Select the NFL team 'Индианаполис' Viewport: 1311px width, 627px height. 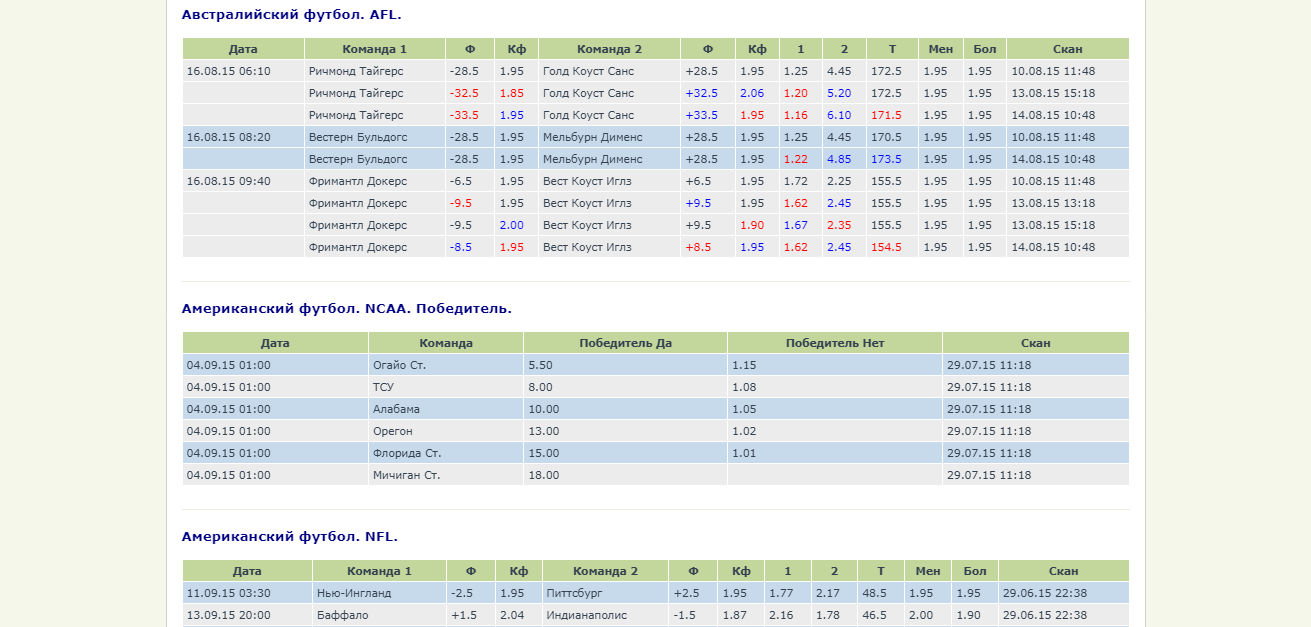click(586, 615)
